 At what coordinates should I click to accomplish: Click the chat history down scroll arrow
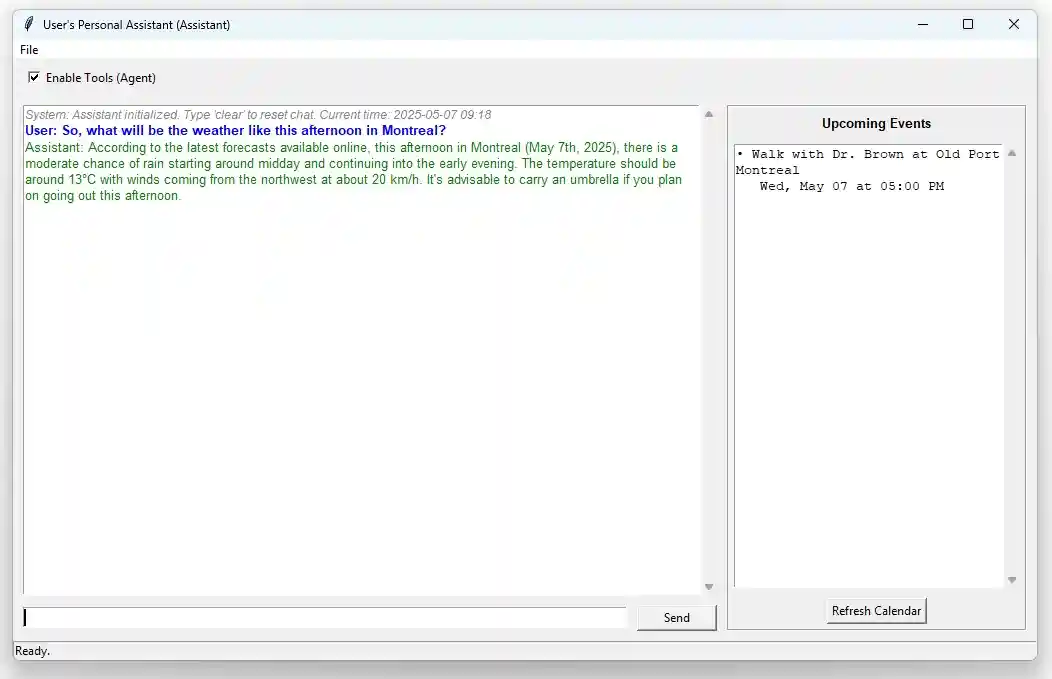(709, 587)
